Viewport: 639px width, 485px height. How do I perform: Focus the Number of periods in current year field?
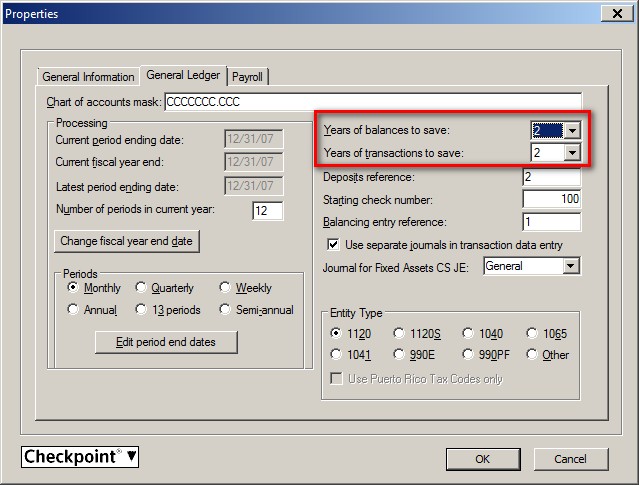click(267, 211)
